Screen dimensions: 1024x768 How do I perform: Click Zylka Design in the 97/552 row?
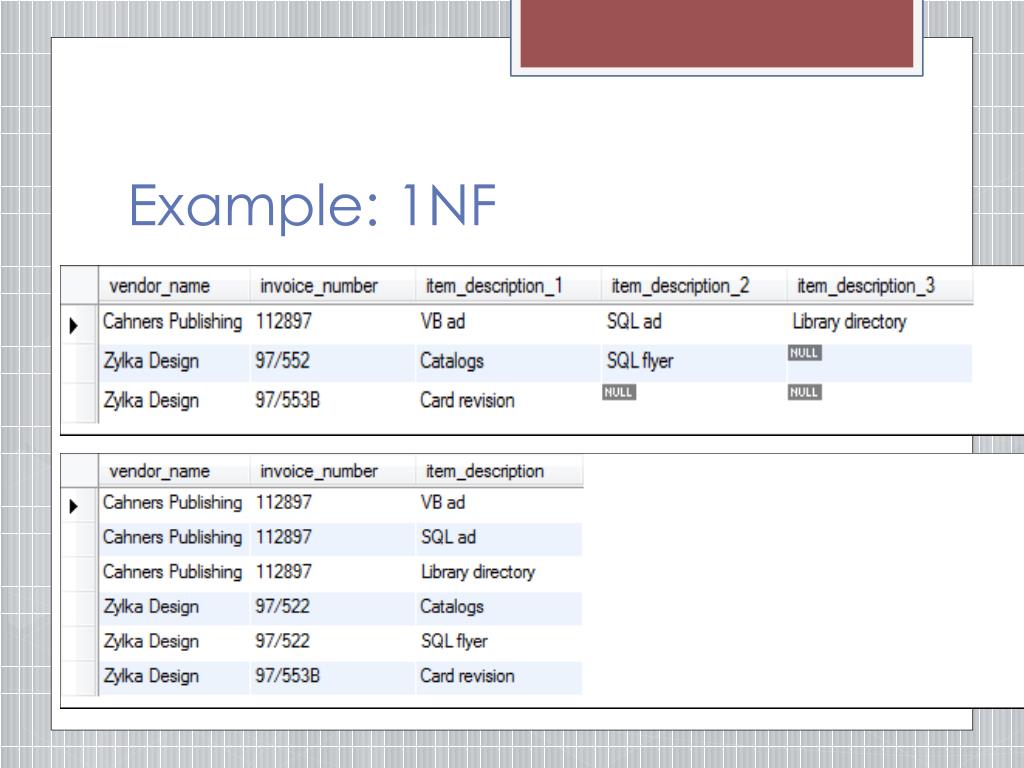click(x=151, y=360)
